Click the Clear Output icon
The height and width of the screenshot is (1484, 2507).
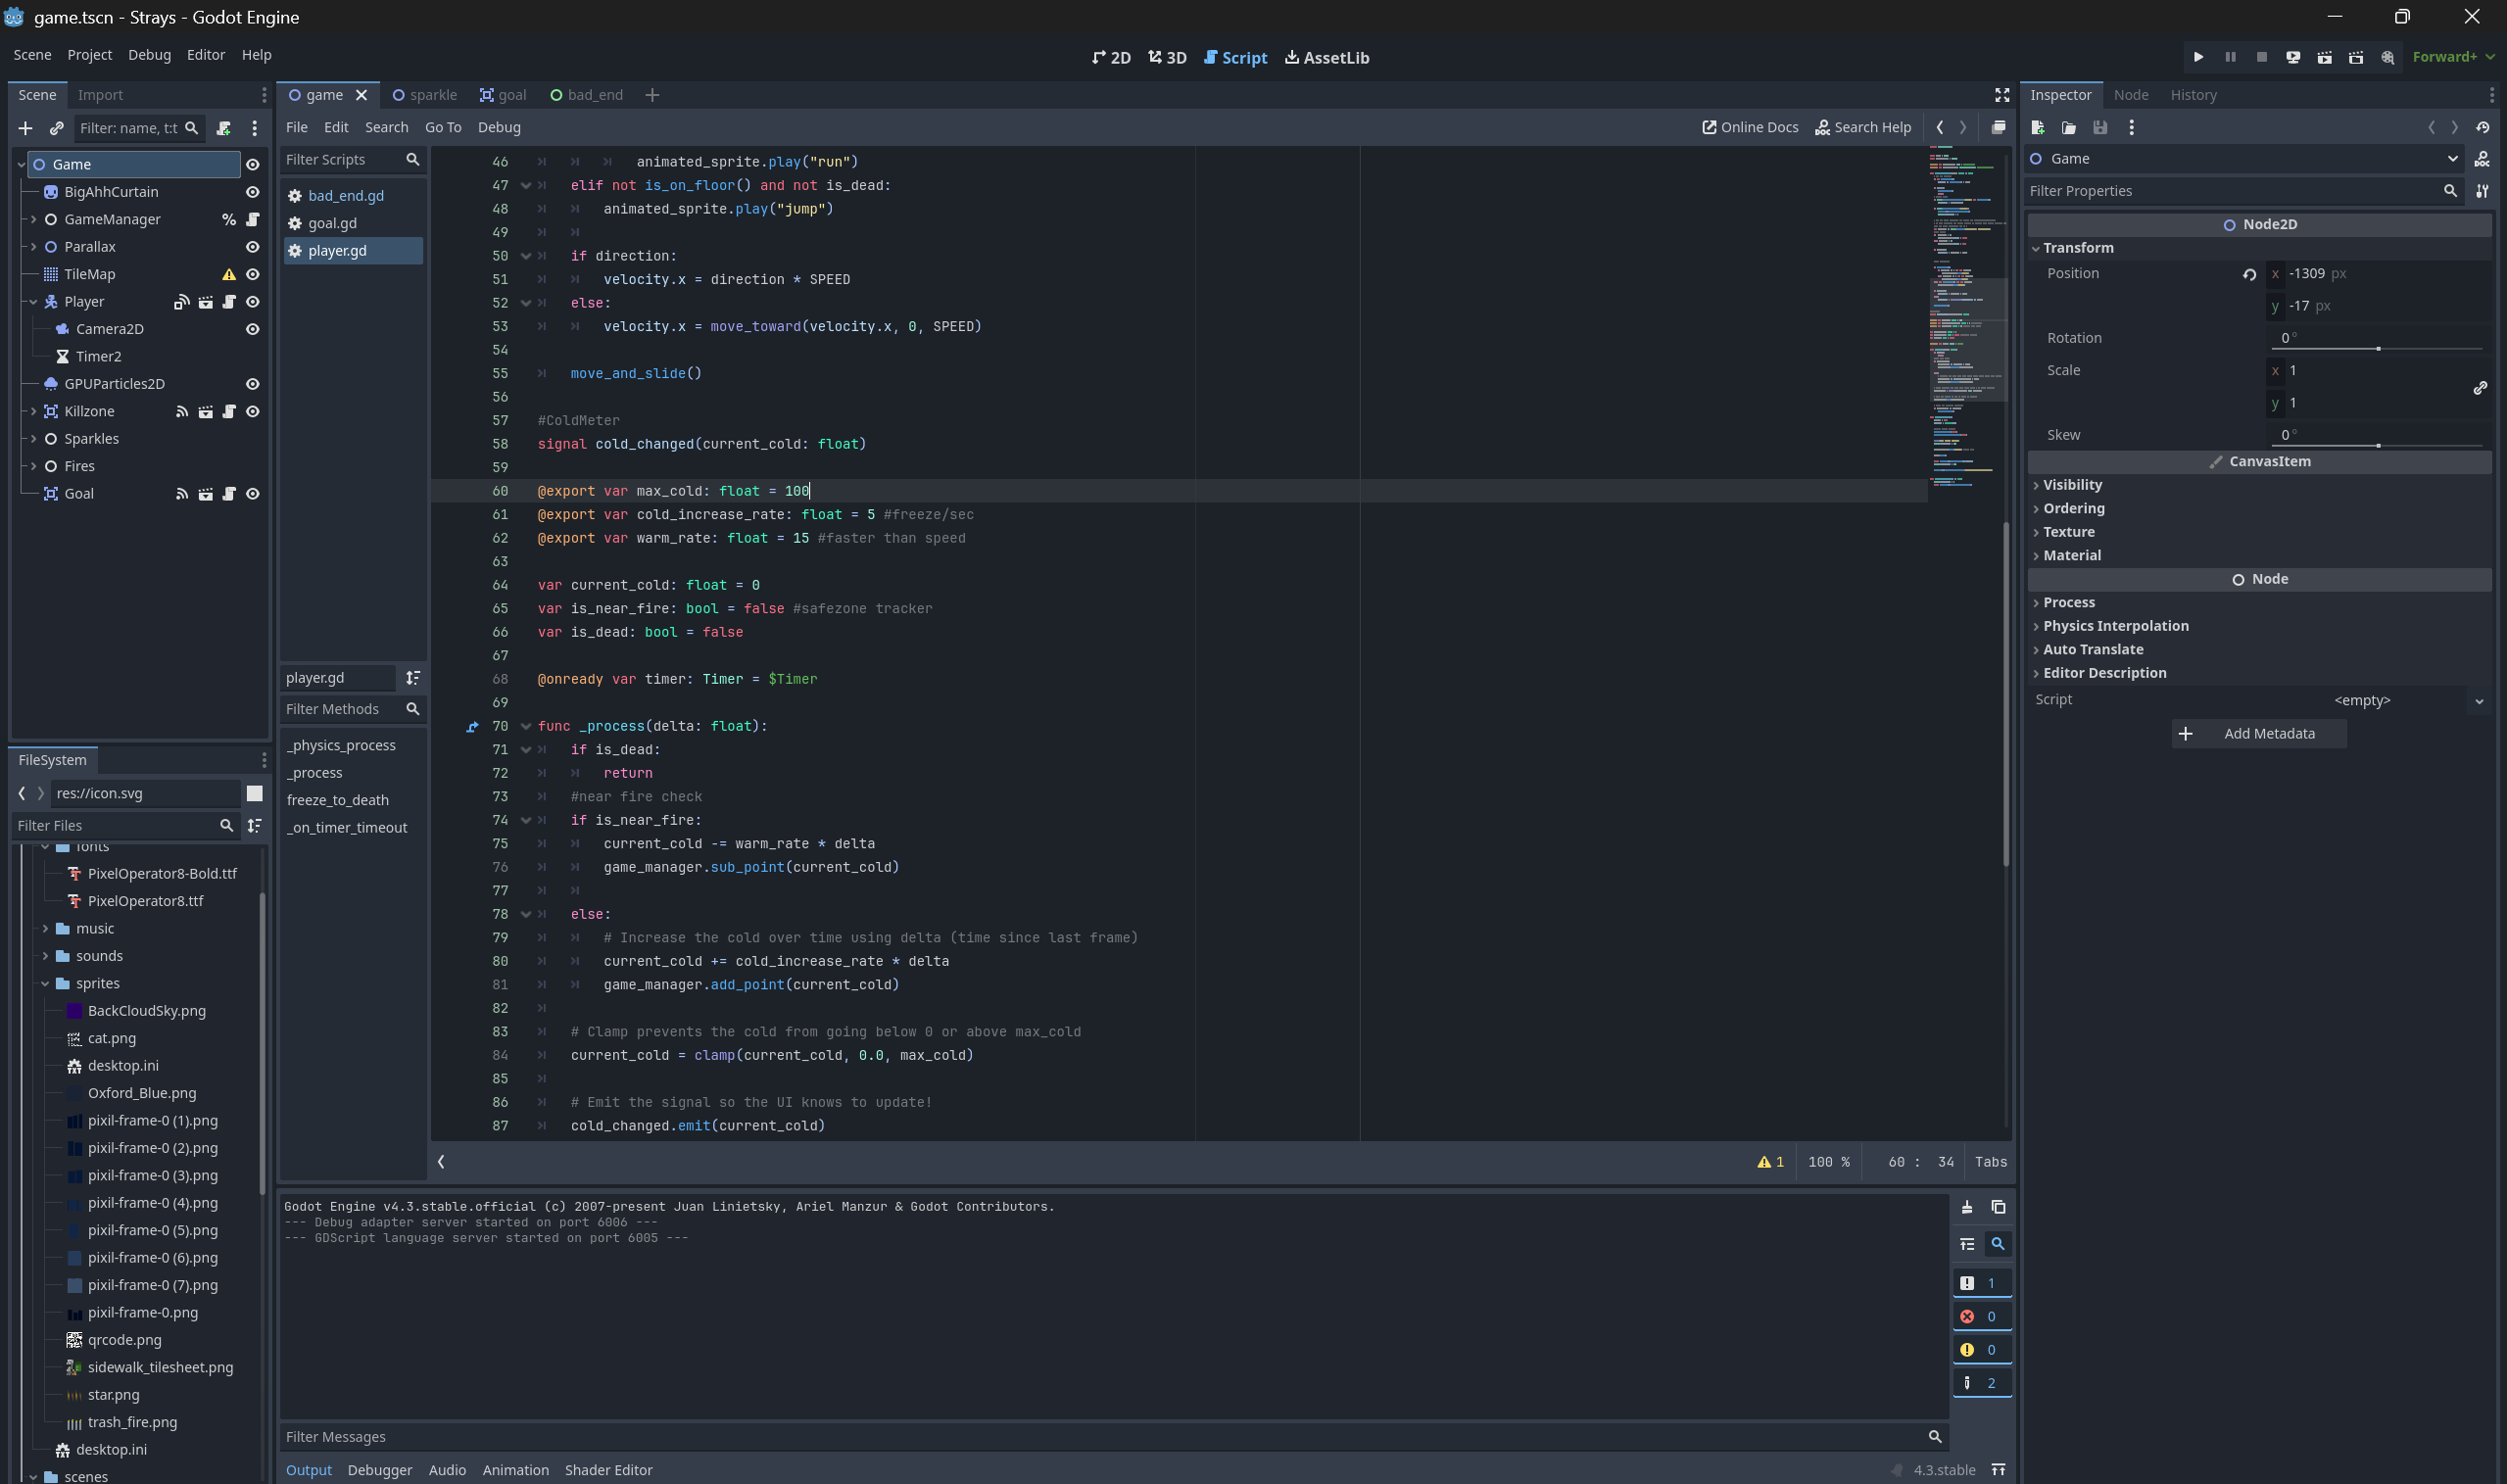(1966, 1207)
